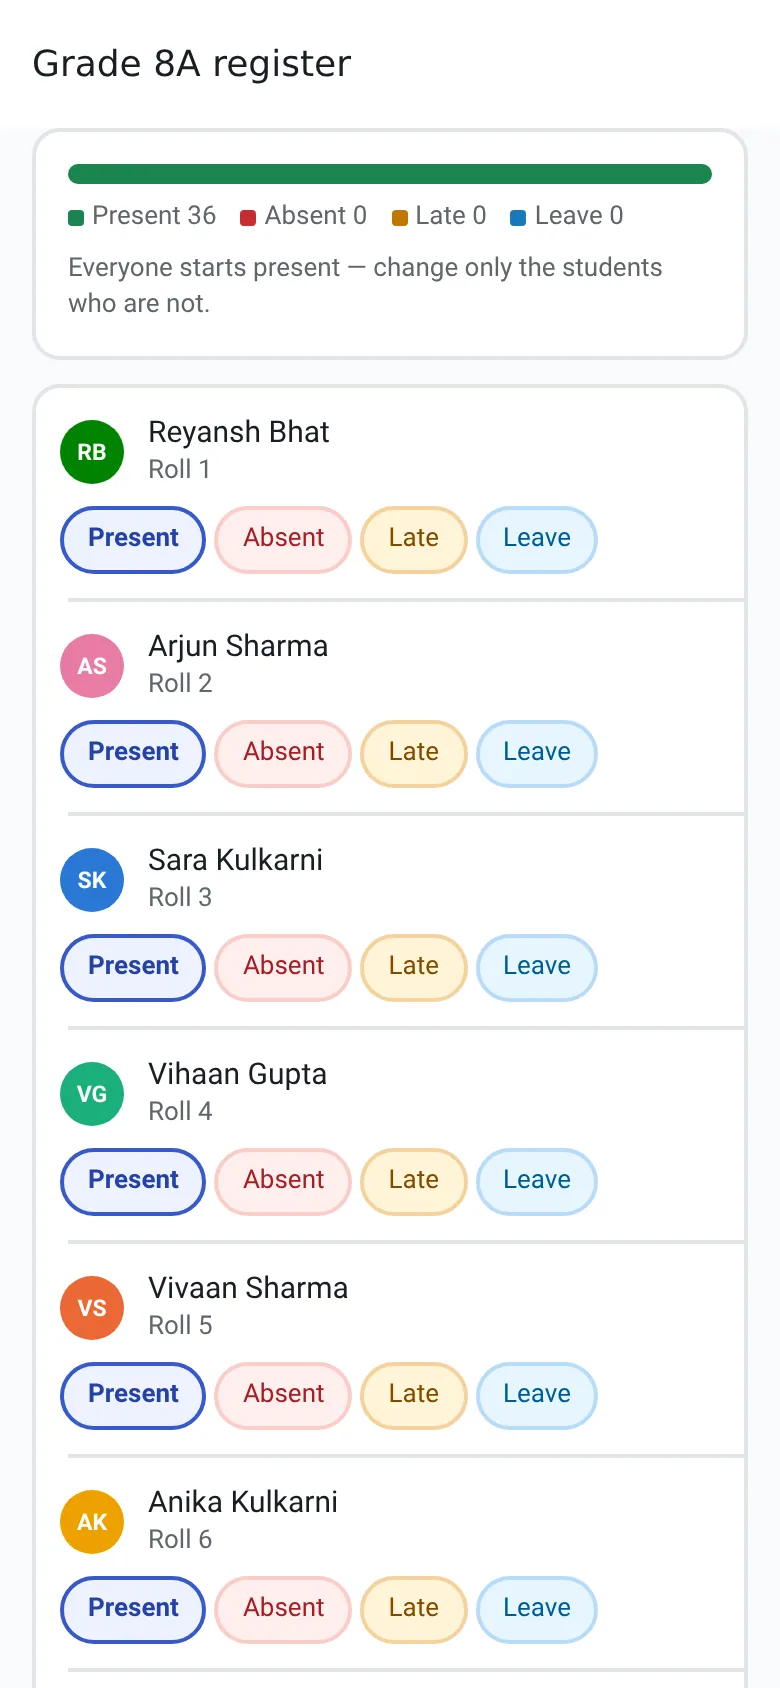This screenshot has height=1688, width=780.
Task: Click Sara Kulkarni's SK avatar icon
Action: [x=92, y=880]
